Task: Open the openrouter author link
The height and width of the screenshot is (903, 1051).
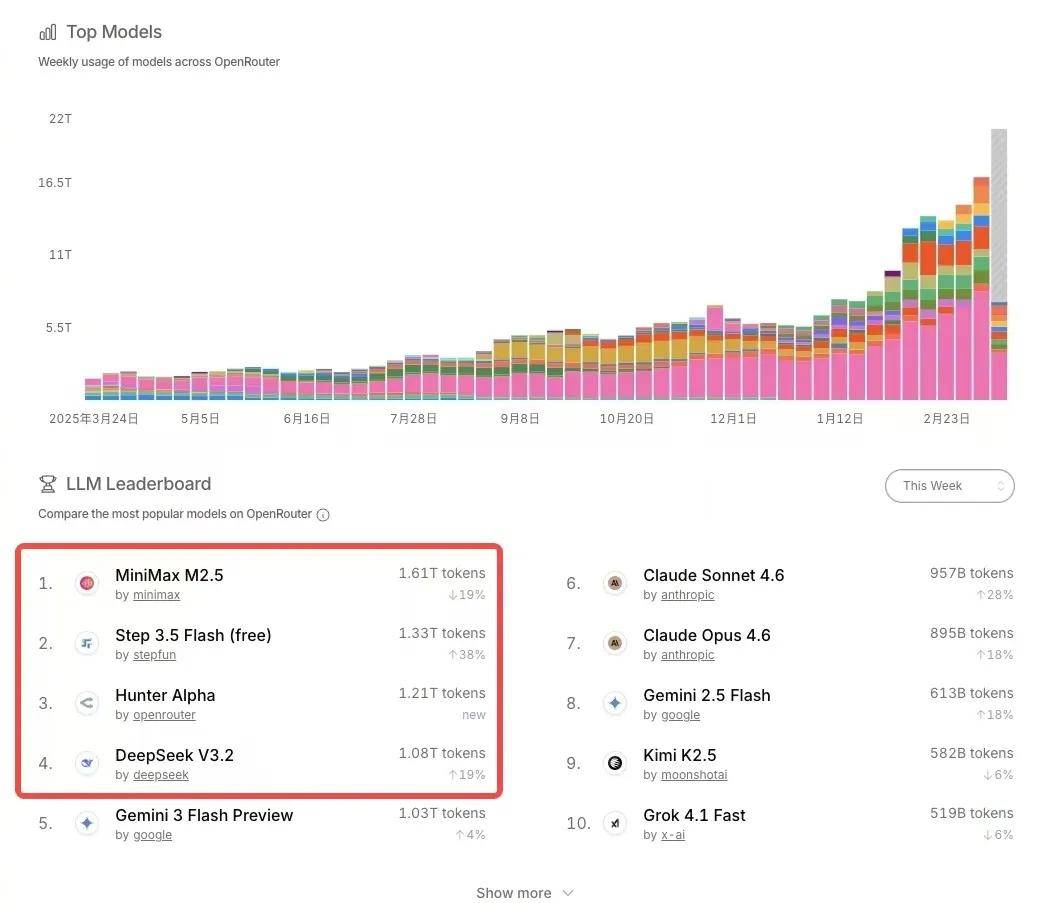Action: click(164, 715)
